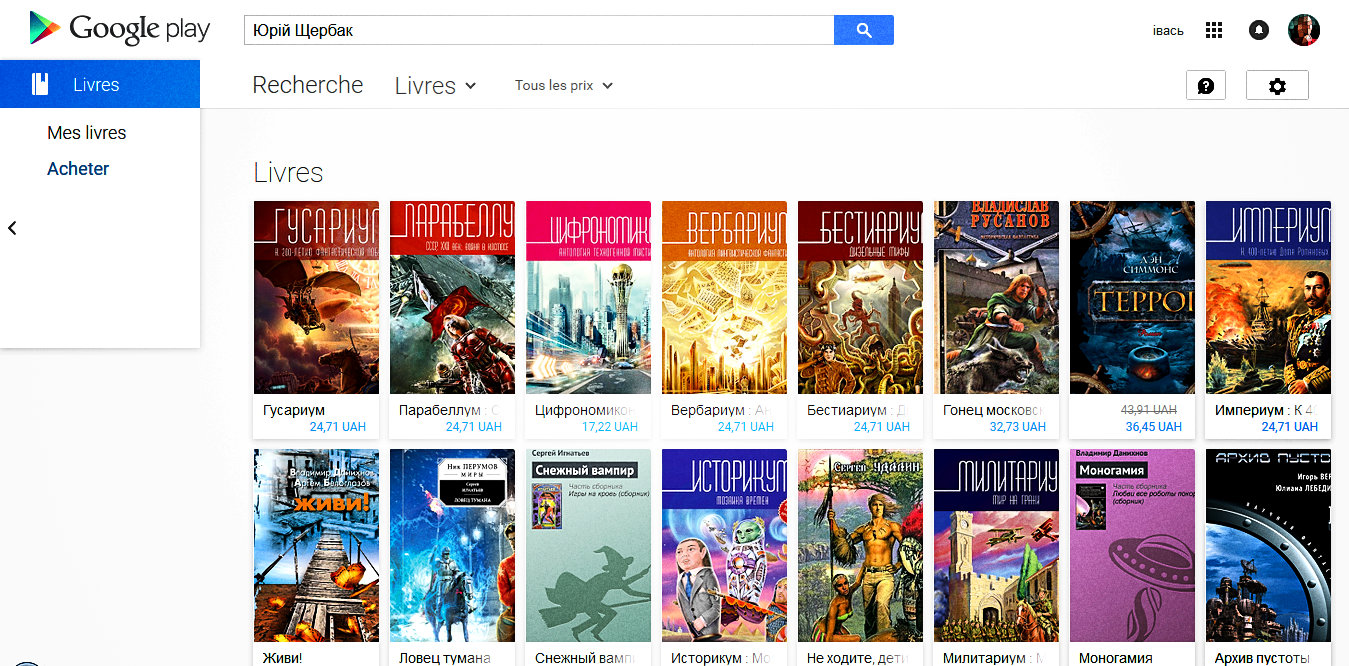
Task: Open the Живи! book cover
Action: click(316, 545)
